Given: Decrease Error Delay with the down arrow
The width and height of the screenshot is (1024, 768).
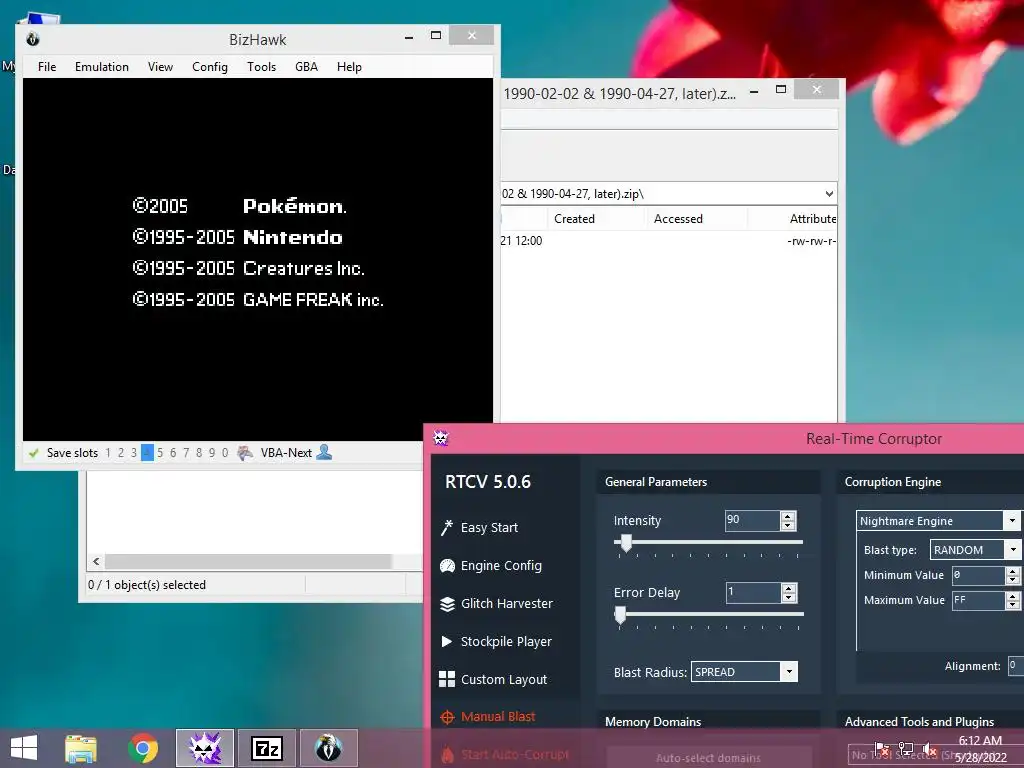Looking at the screenshot, I should pyautogui.click(x=789, y=597).
